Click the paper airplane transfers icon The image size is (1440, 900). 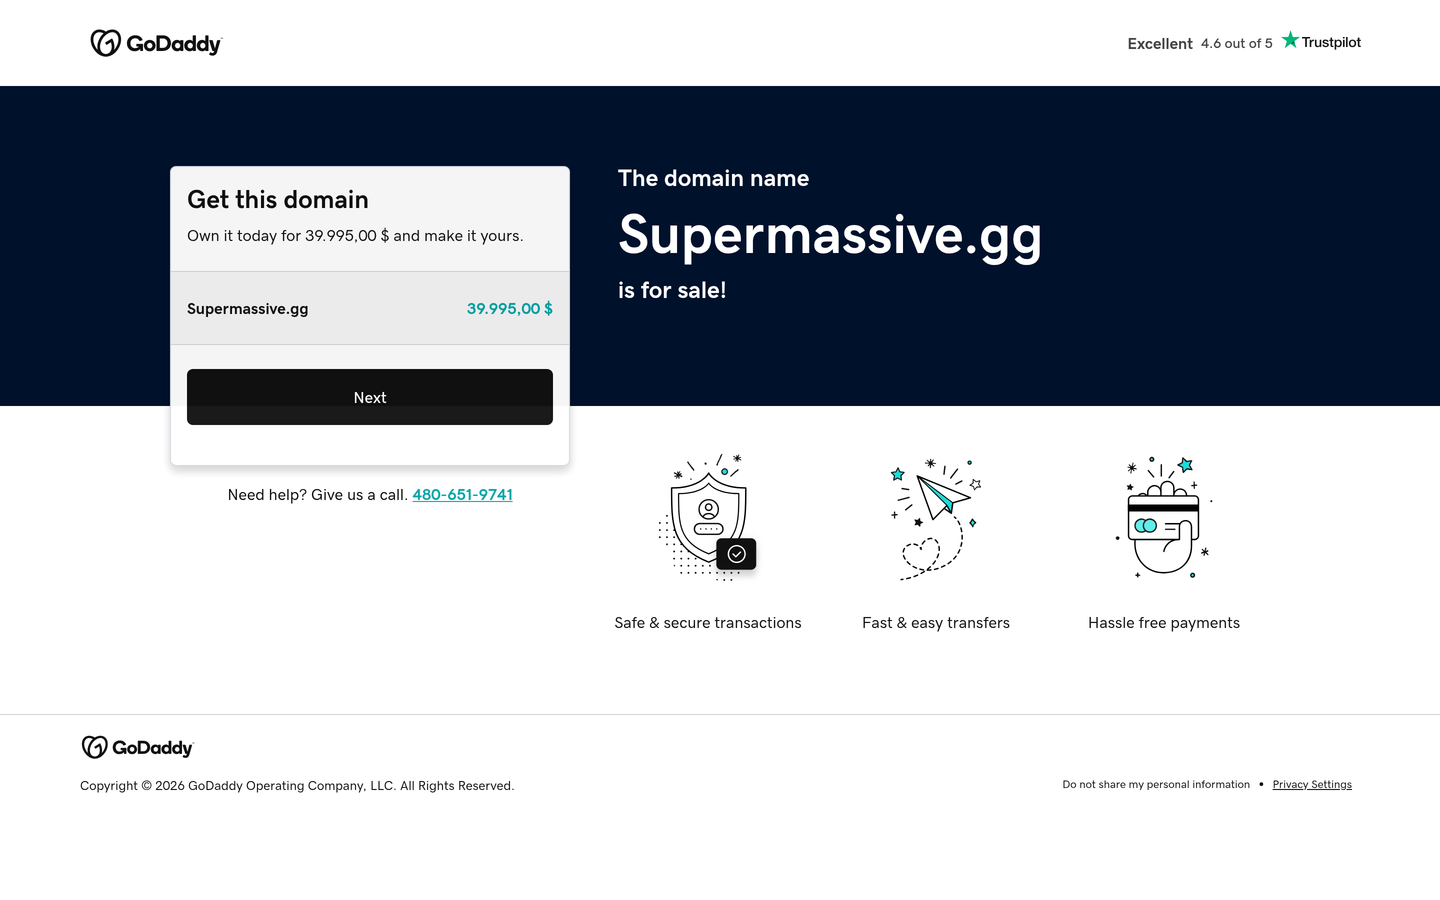[x=936, y=519]
